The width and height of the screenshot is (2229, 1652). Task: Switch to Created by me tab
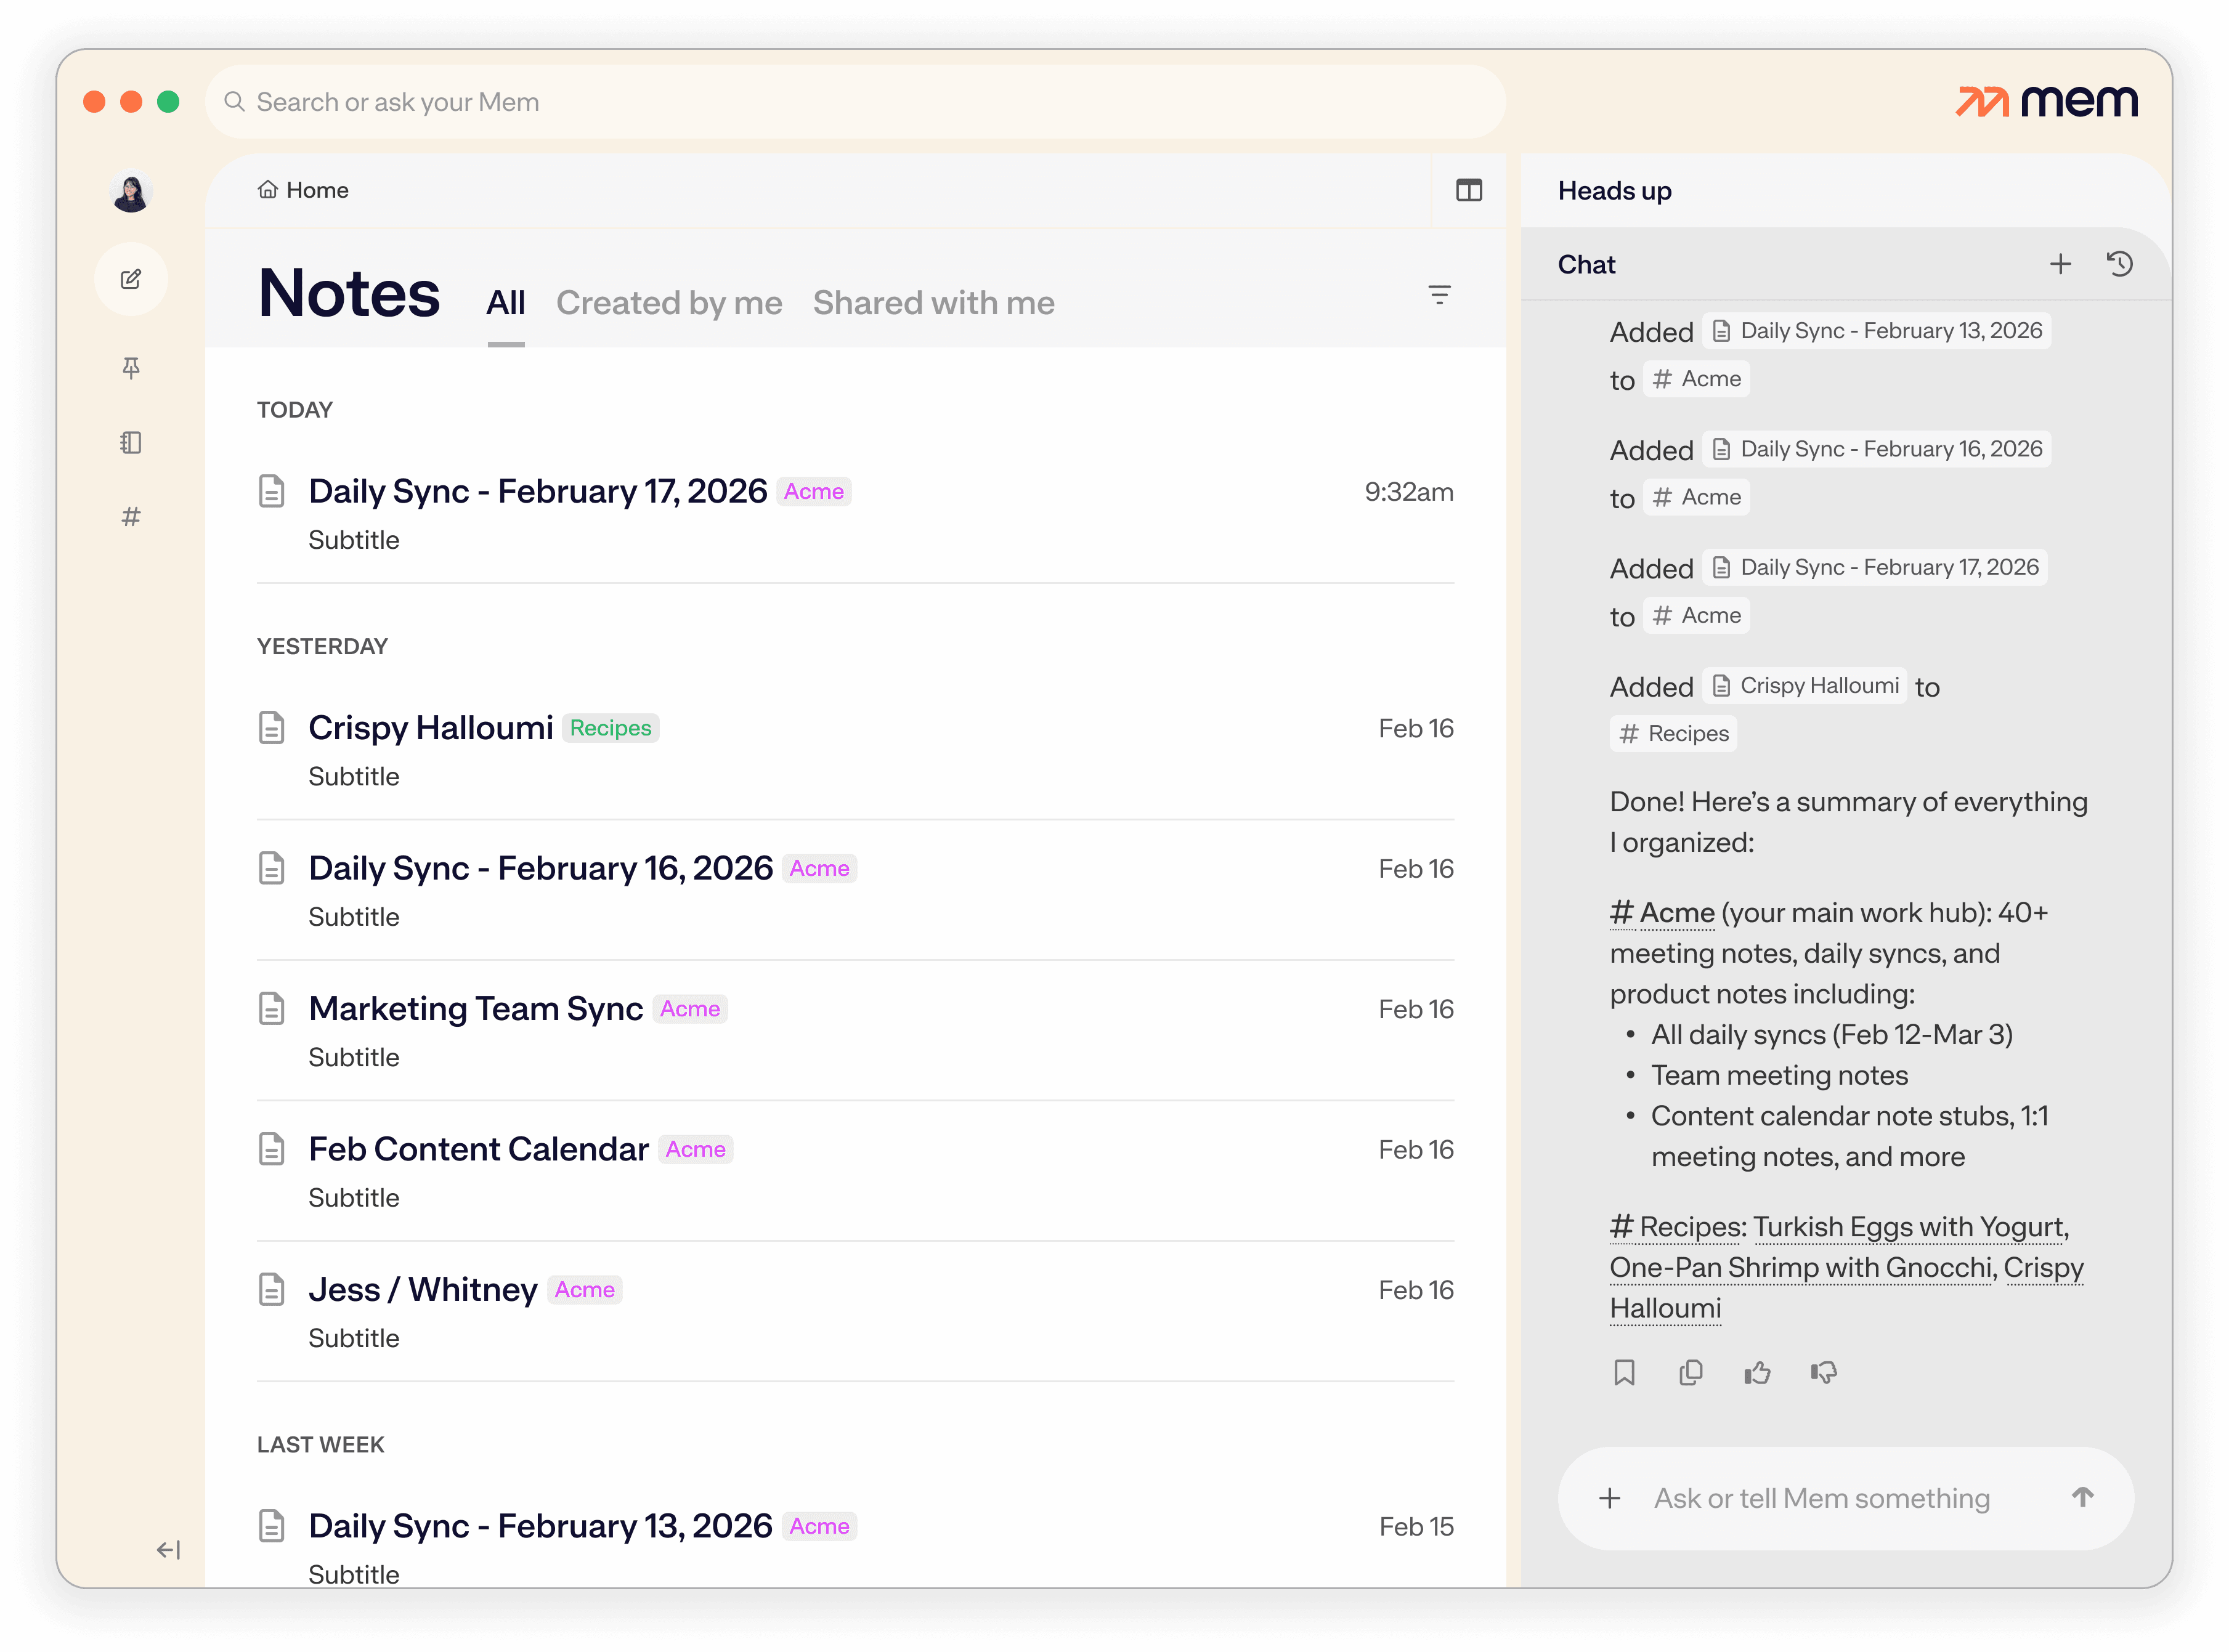(x=669, y=303)
